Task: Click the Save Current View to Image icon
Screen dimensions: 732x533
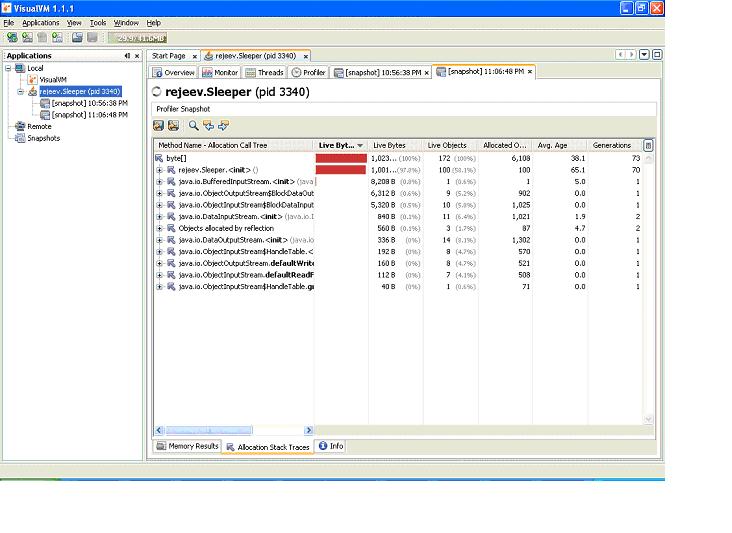Action: [x=174, y=125]
